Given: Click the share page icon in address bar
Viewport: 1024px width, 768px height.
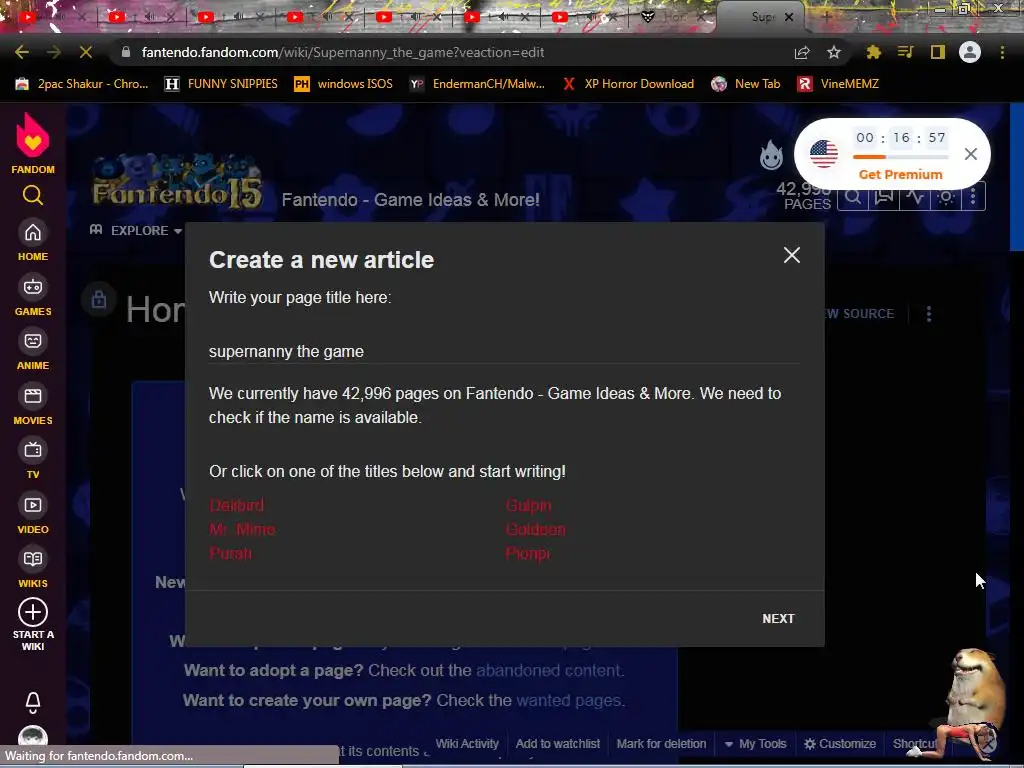Looking at the screenshot, I should 802,52.
